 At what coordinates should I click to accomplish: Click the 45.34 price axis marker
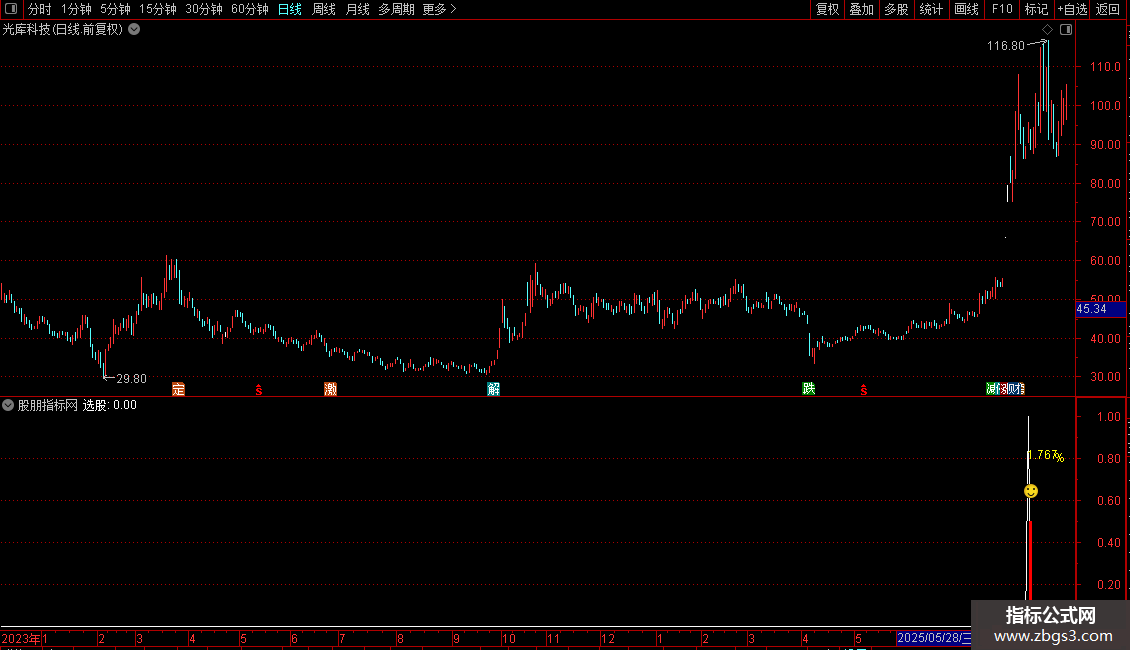tap(1100, 309)
